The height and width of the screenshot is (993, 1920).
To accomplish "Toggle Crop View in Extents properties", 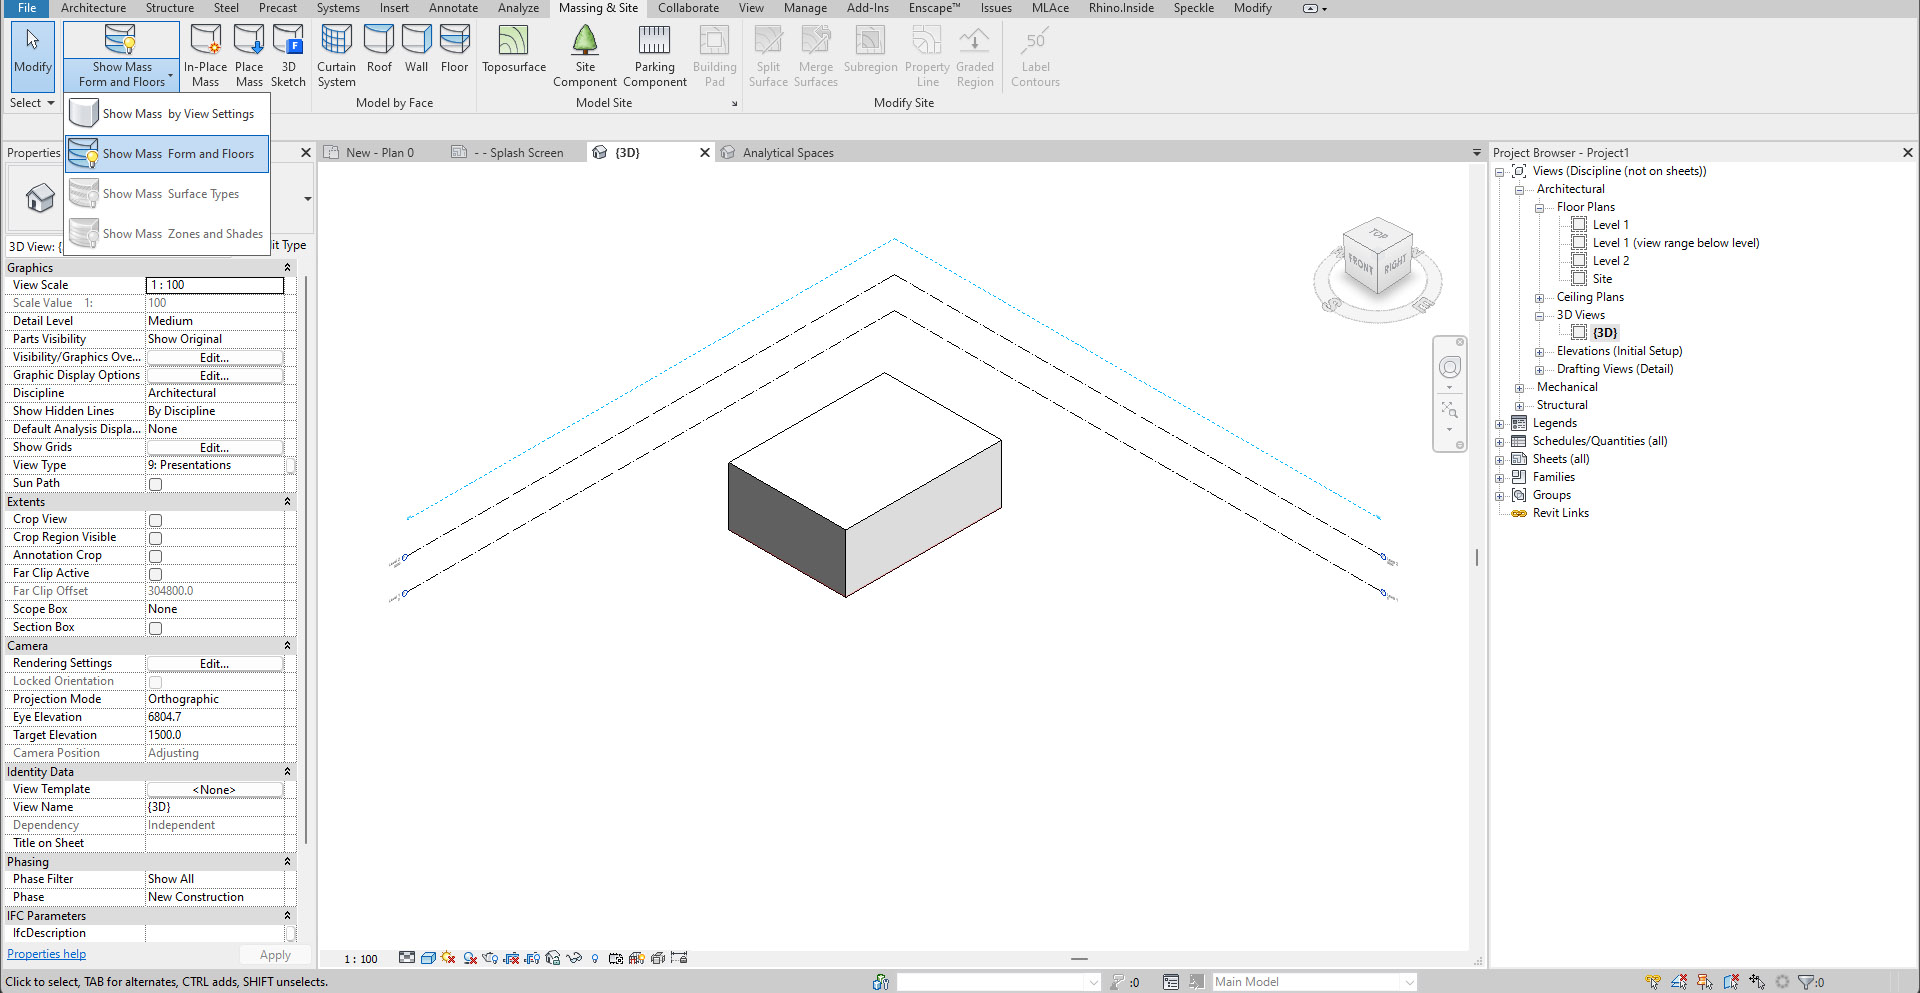I will tap(155, 520).
